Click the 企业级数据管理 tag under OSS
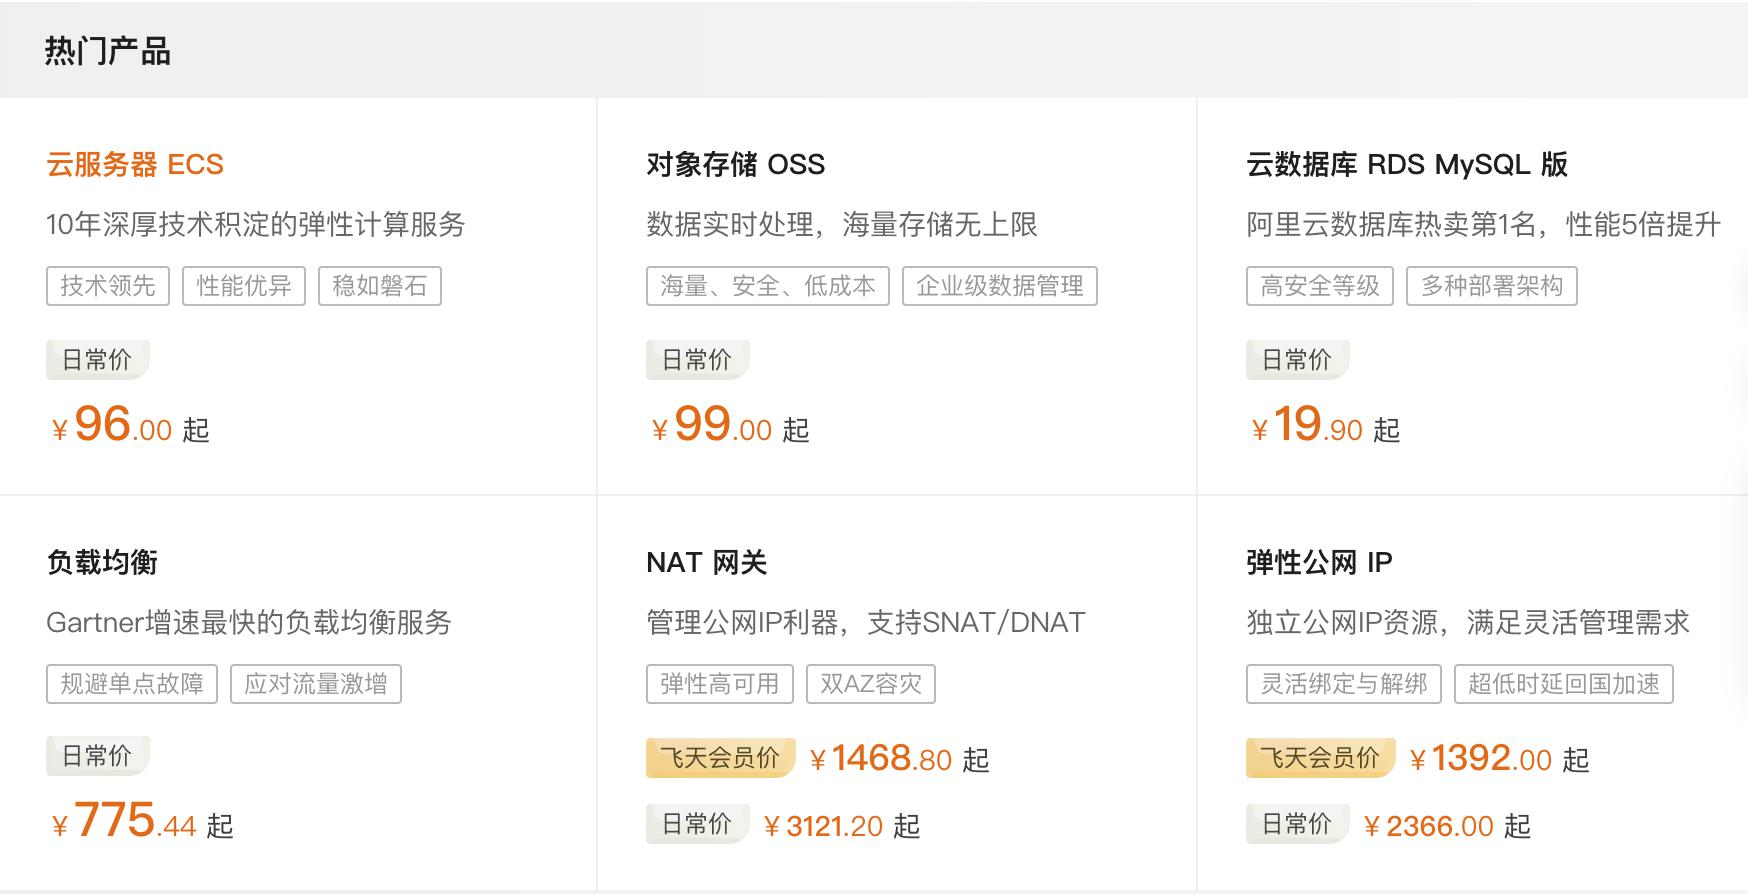The width and height of the screenshot is (1748, 894). pos(1000,286)
